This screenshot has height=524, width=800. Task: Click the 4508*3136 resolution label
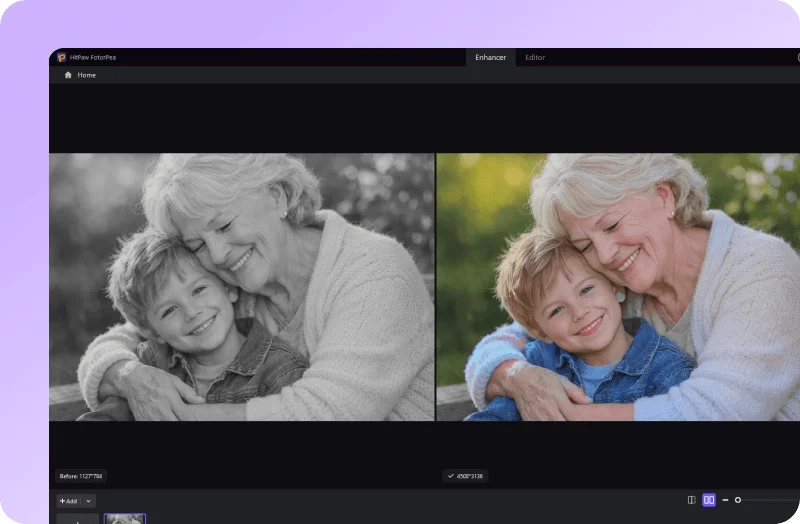point(465,476)
